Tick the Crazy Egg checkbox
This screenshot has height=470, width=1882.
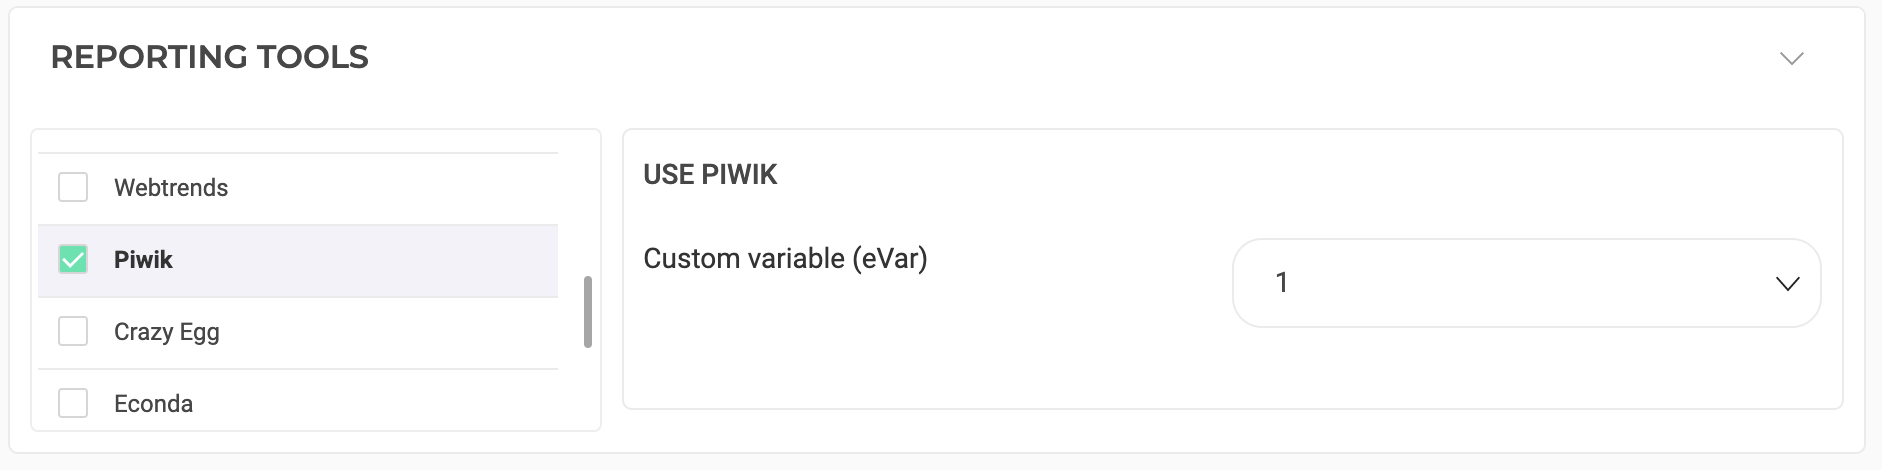point(73,331)
